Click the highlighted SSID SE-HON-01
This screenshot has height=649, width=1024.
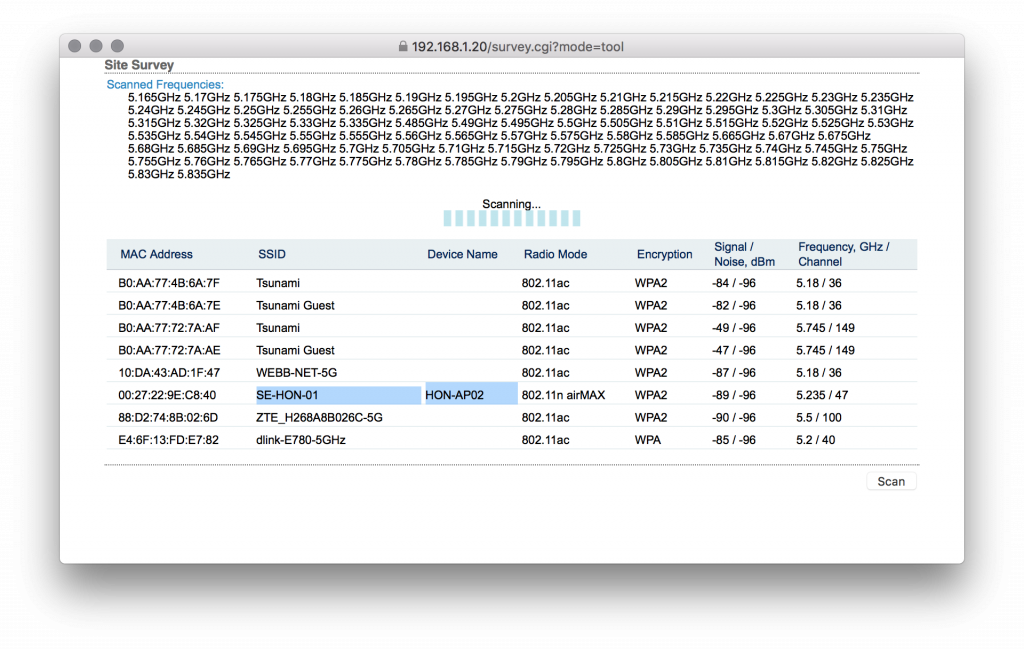click(287, 395)
